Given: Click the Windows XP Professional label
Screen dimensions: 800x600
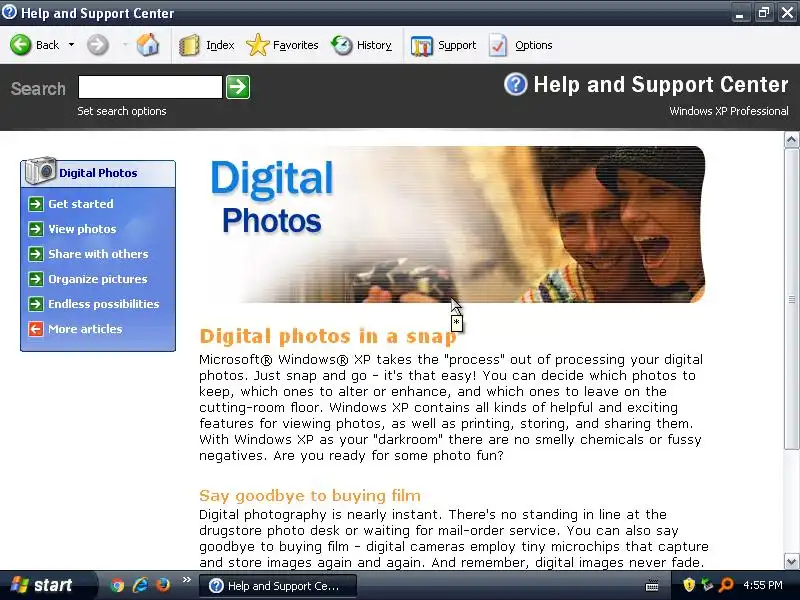Looking at the screenshot, I should click(729, 111).
